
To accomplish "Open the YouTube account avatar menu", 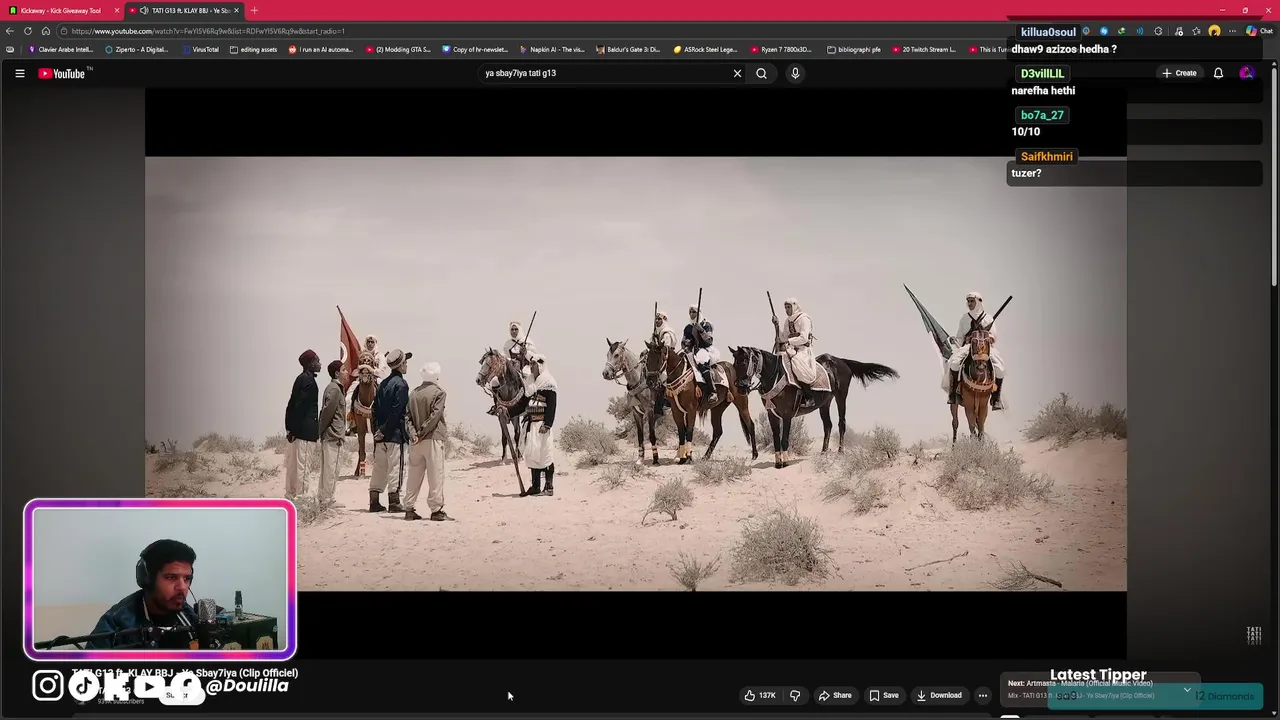I will [x=1246, y=73].
